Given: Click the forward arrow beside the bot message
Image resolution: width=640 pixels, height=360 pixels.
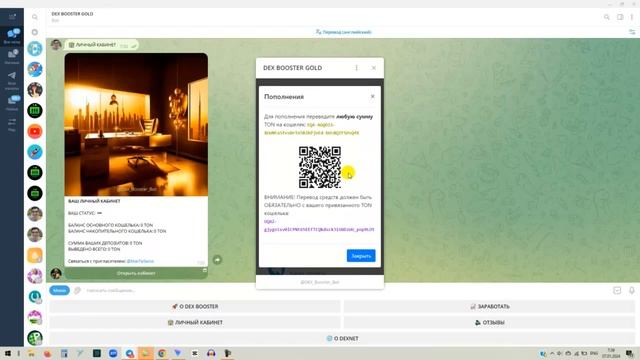Looking at the screenshot, I should tap(217, 260).
